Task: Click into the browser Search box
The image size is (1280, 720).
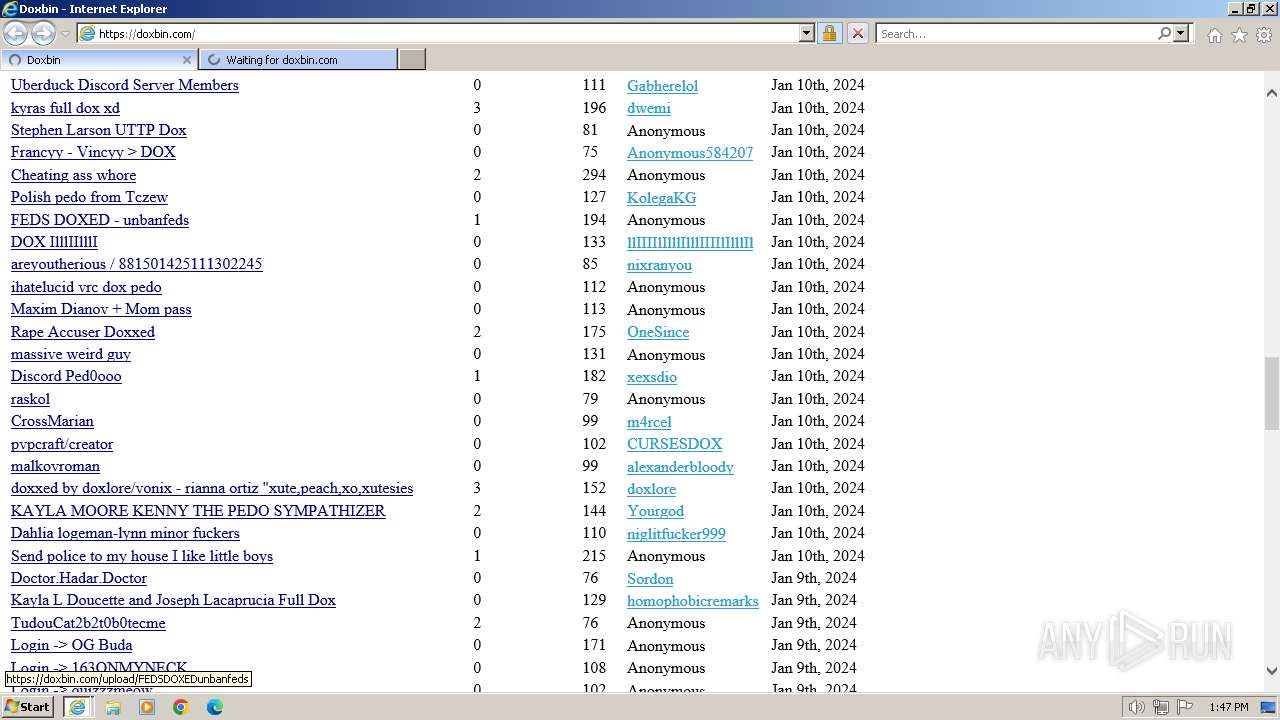Action: coord(1015,33)
